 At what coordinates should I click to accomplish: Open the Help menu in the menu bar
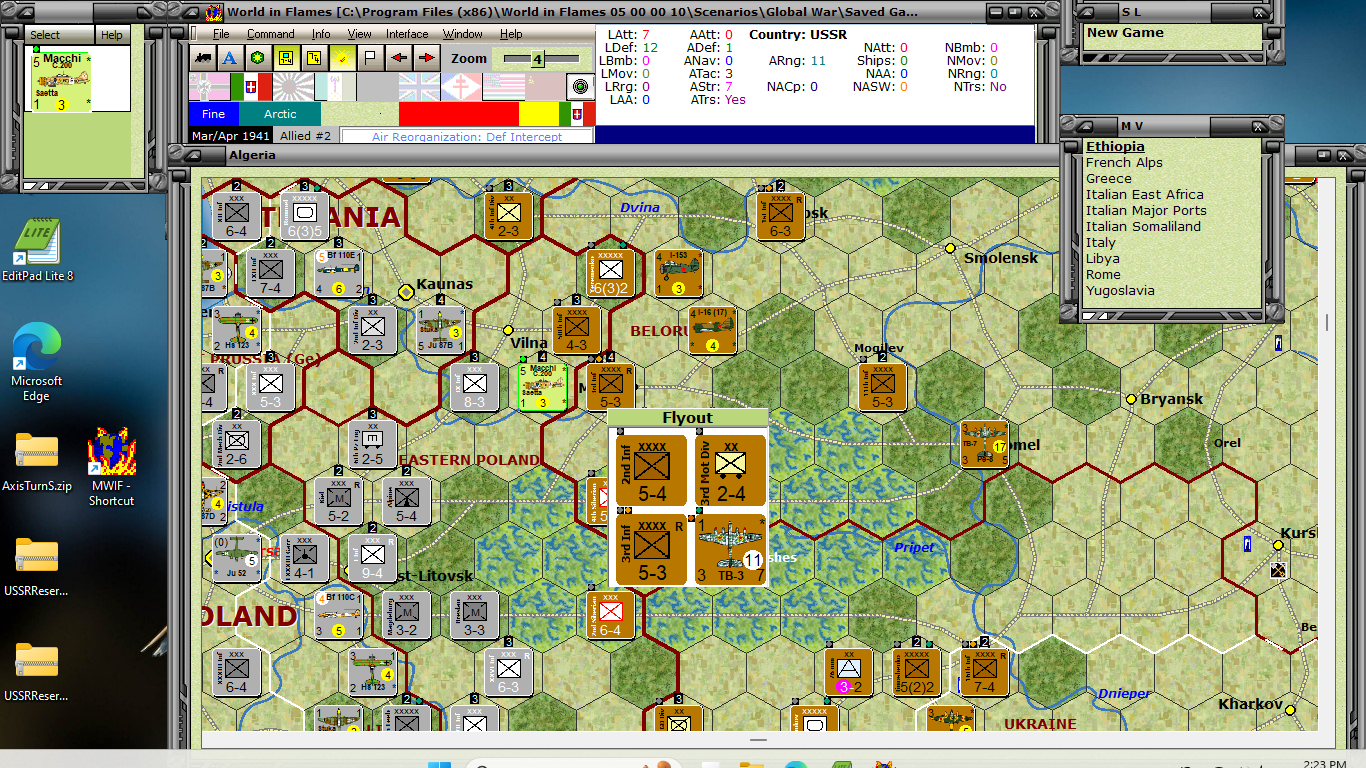pos(511,34)
